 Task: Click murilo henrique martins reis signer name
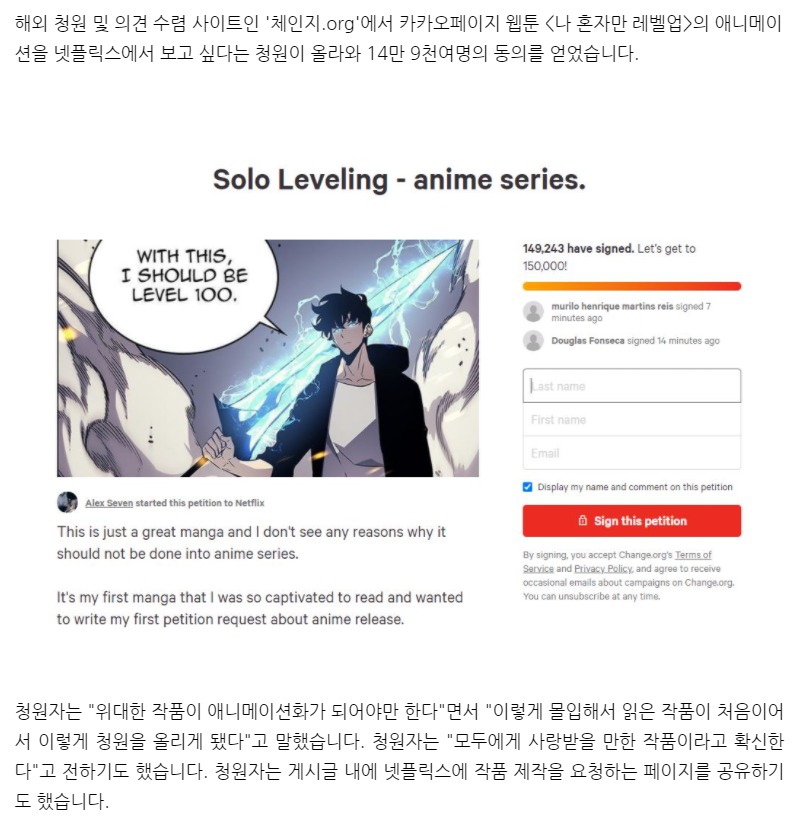612,306
